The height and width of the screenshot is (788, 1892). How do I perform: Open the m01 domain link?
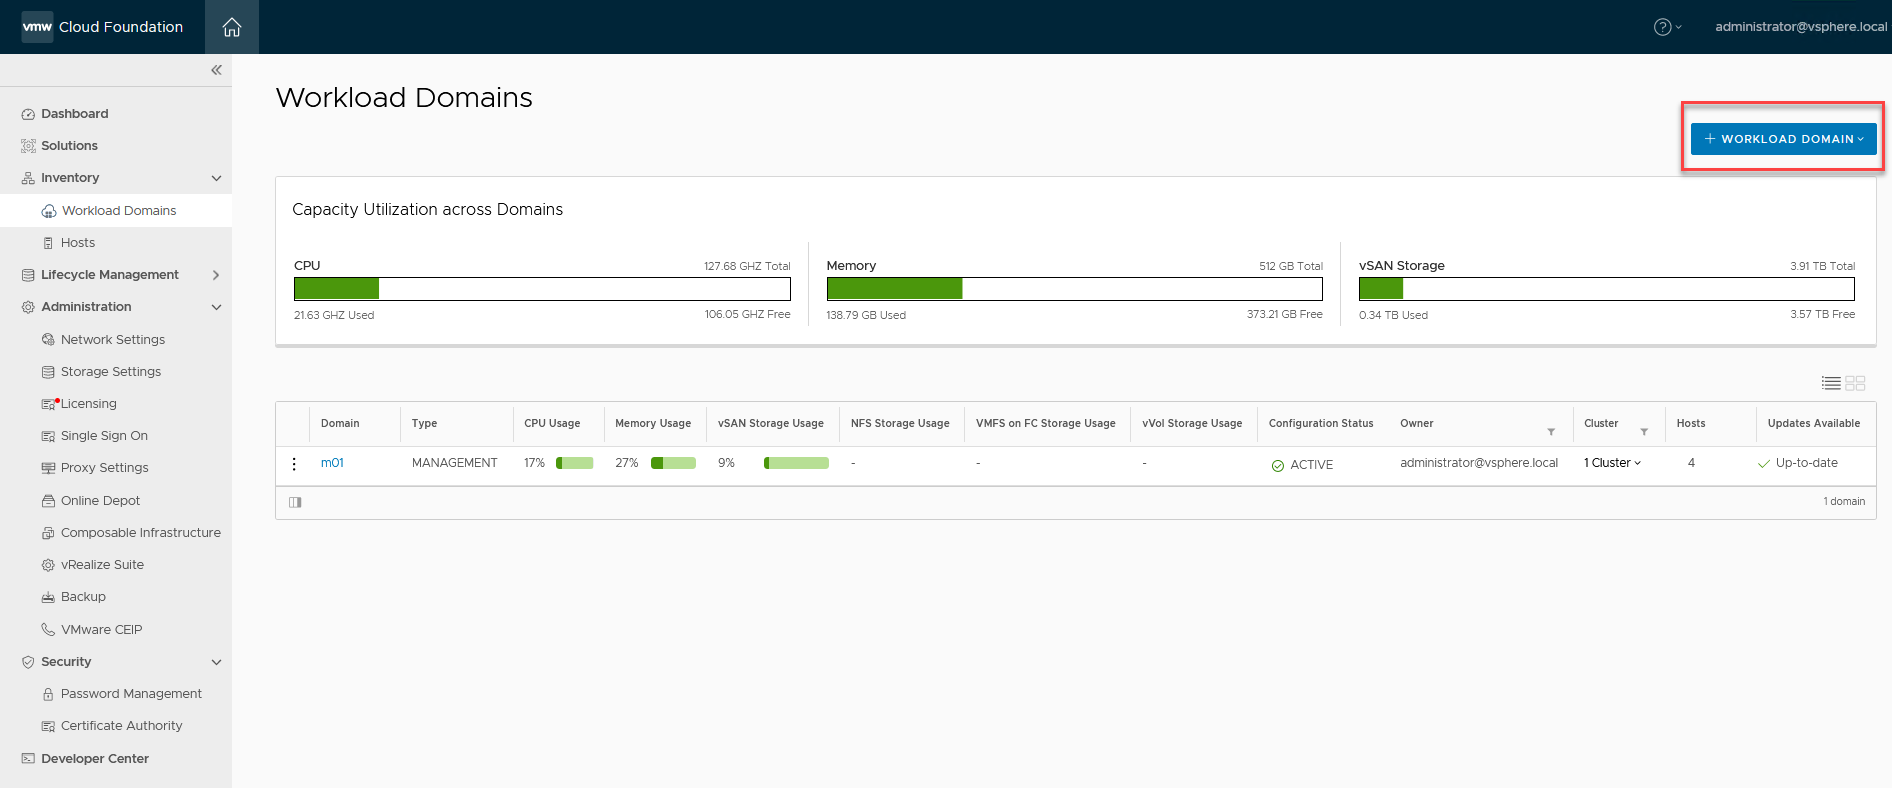(332, 463)
